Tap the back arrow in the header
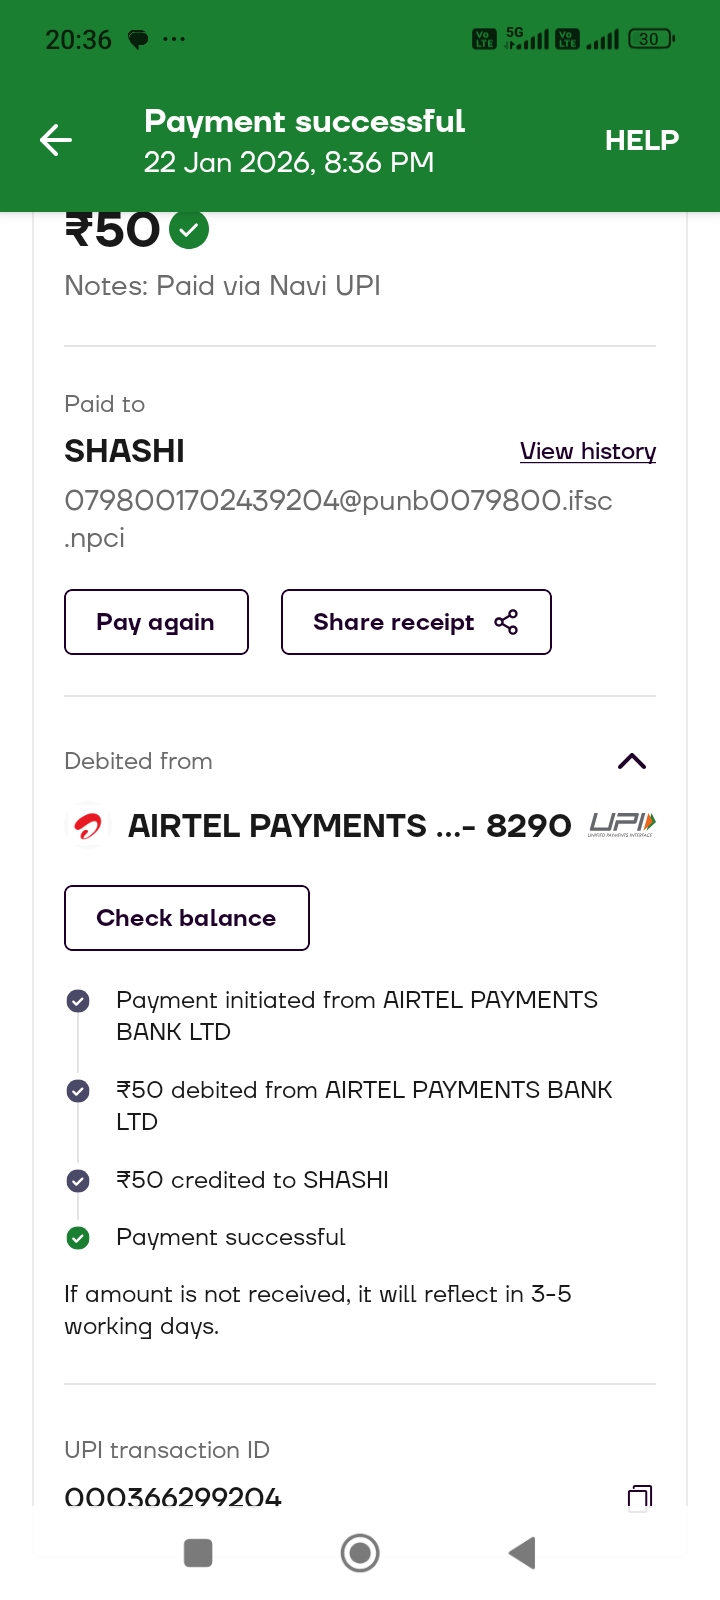Viewport: 720px width, 1600px height. tap(56, 140)
